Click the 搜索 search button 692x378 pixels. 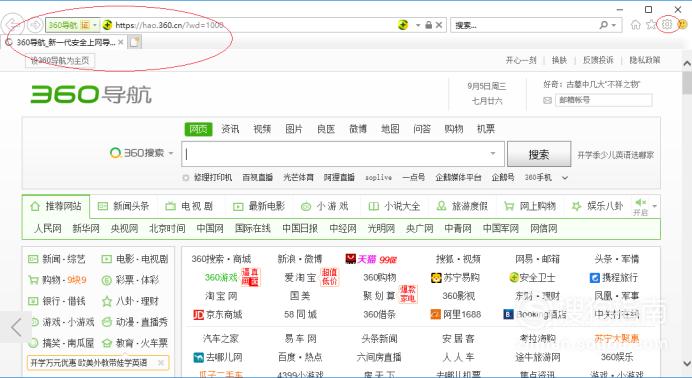coord(539,154)
